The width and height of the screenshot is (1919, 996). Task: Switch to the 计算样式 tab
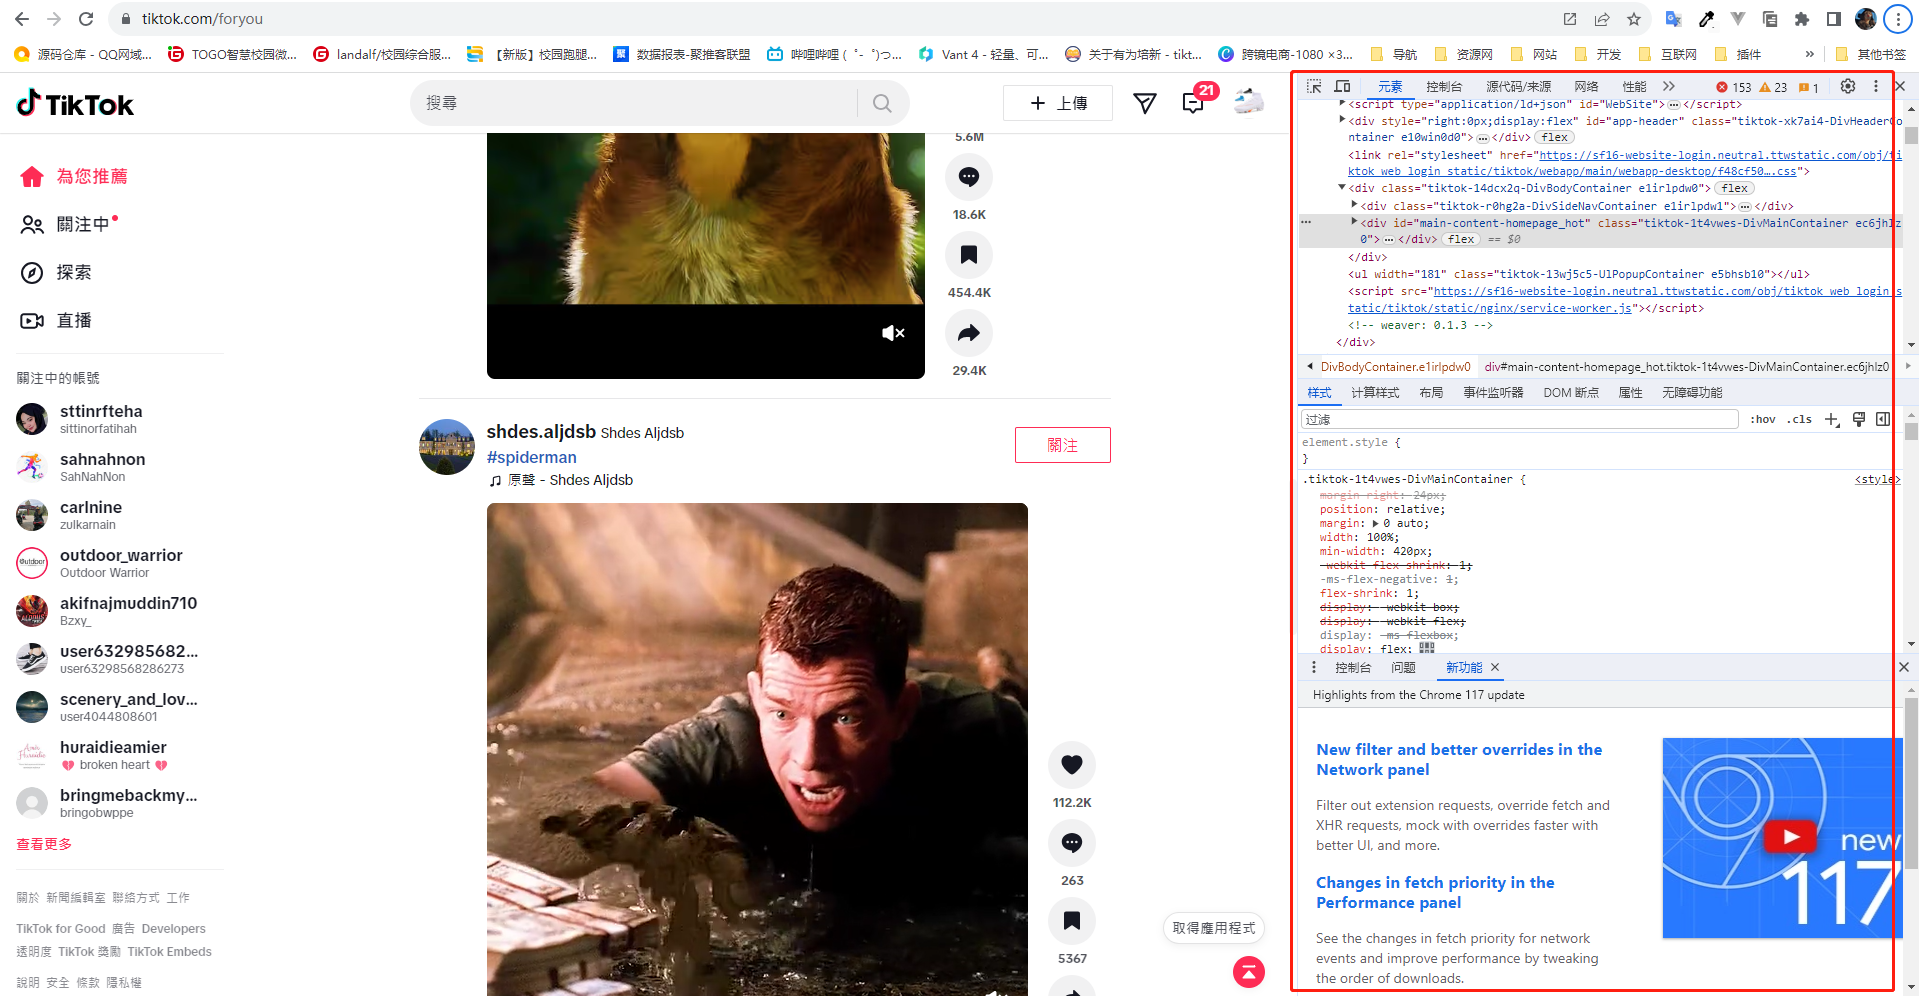click(1375, 393)
